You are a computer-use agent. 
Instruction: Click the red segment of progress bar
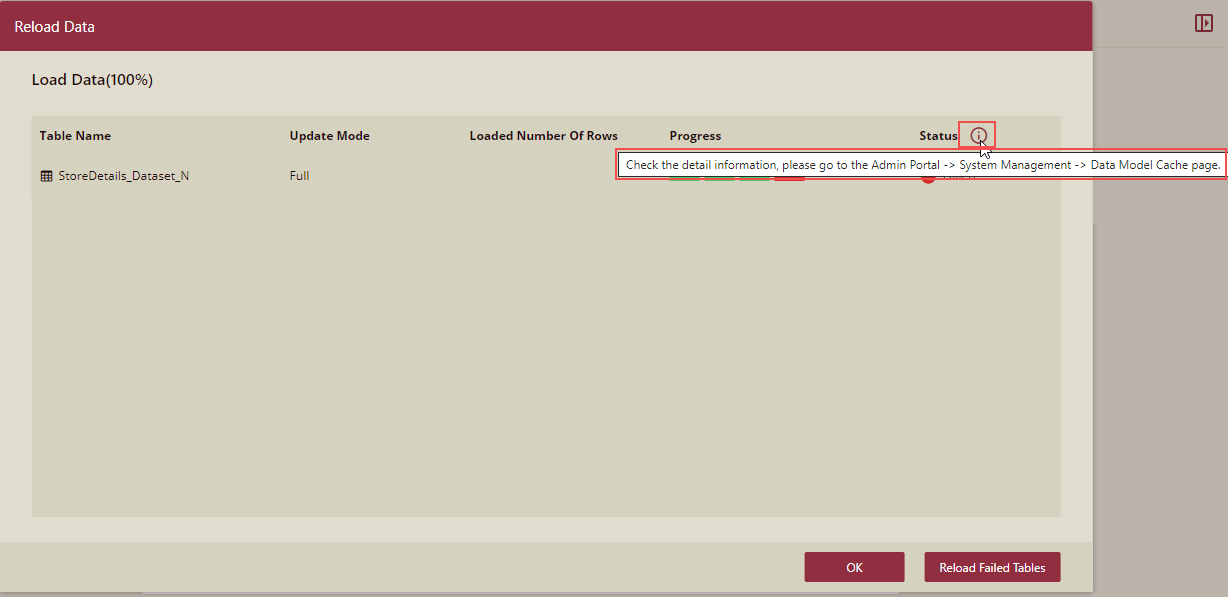click(789, 180)
